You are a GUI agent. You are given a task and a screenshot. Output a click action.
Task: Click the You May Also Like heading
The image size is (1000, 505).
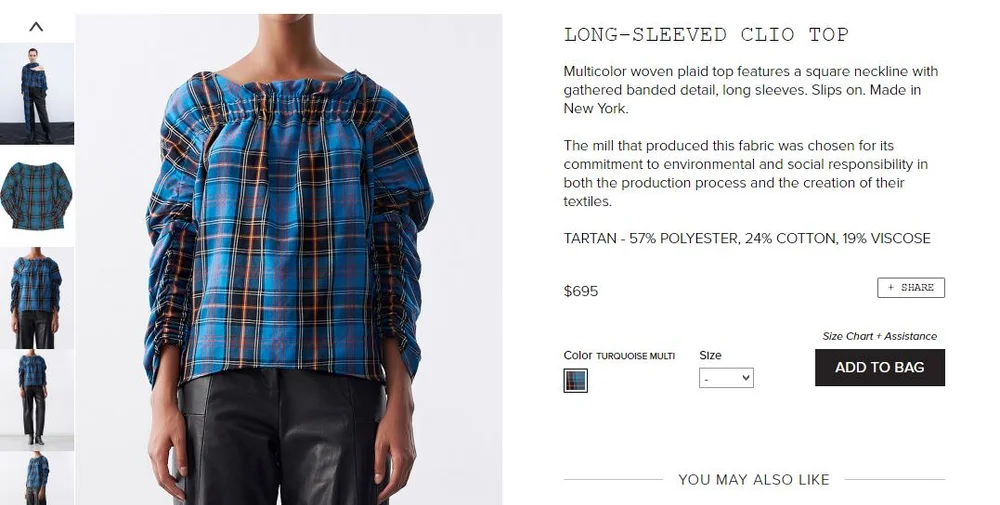click(754, 479)
